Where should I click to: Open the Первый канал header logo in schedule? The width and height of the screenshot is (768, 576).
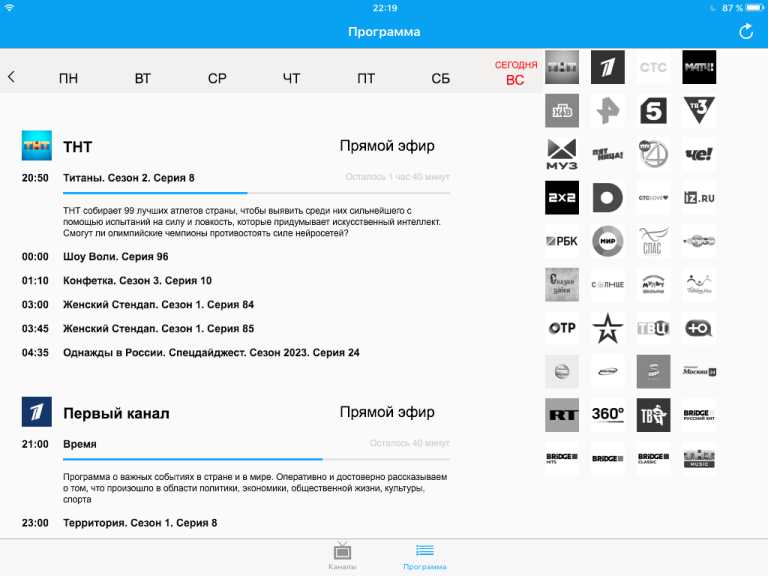pos(37,412)
